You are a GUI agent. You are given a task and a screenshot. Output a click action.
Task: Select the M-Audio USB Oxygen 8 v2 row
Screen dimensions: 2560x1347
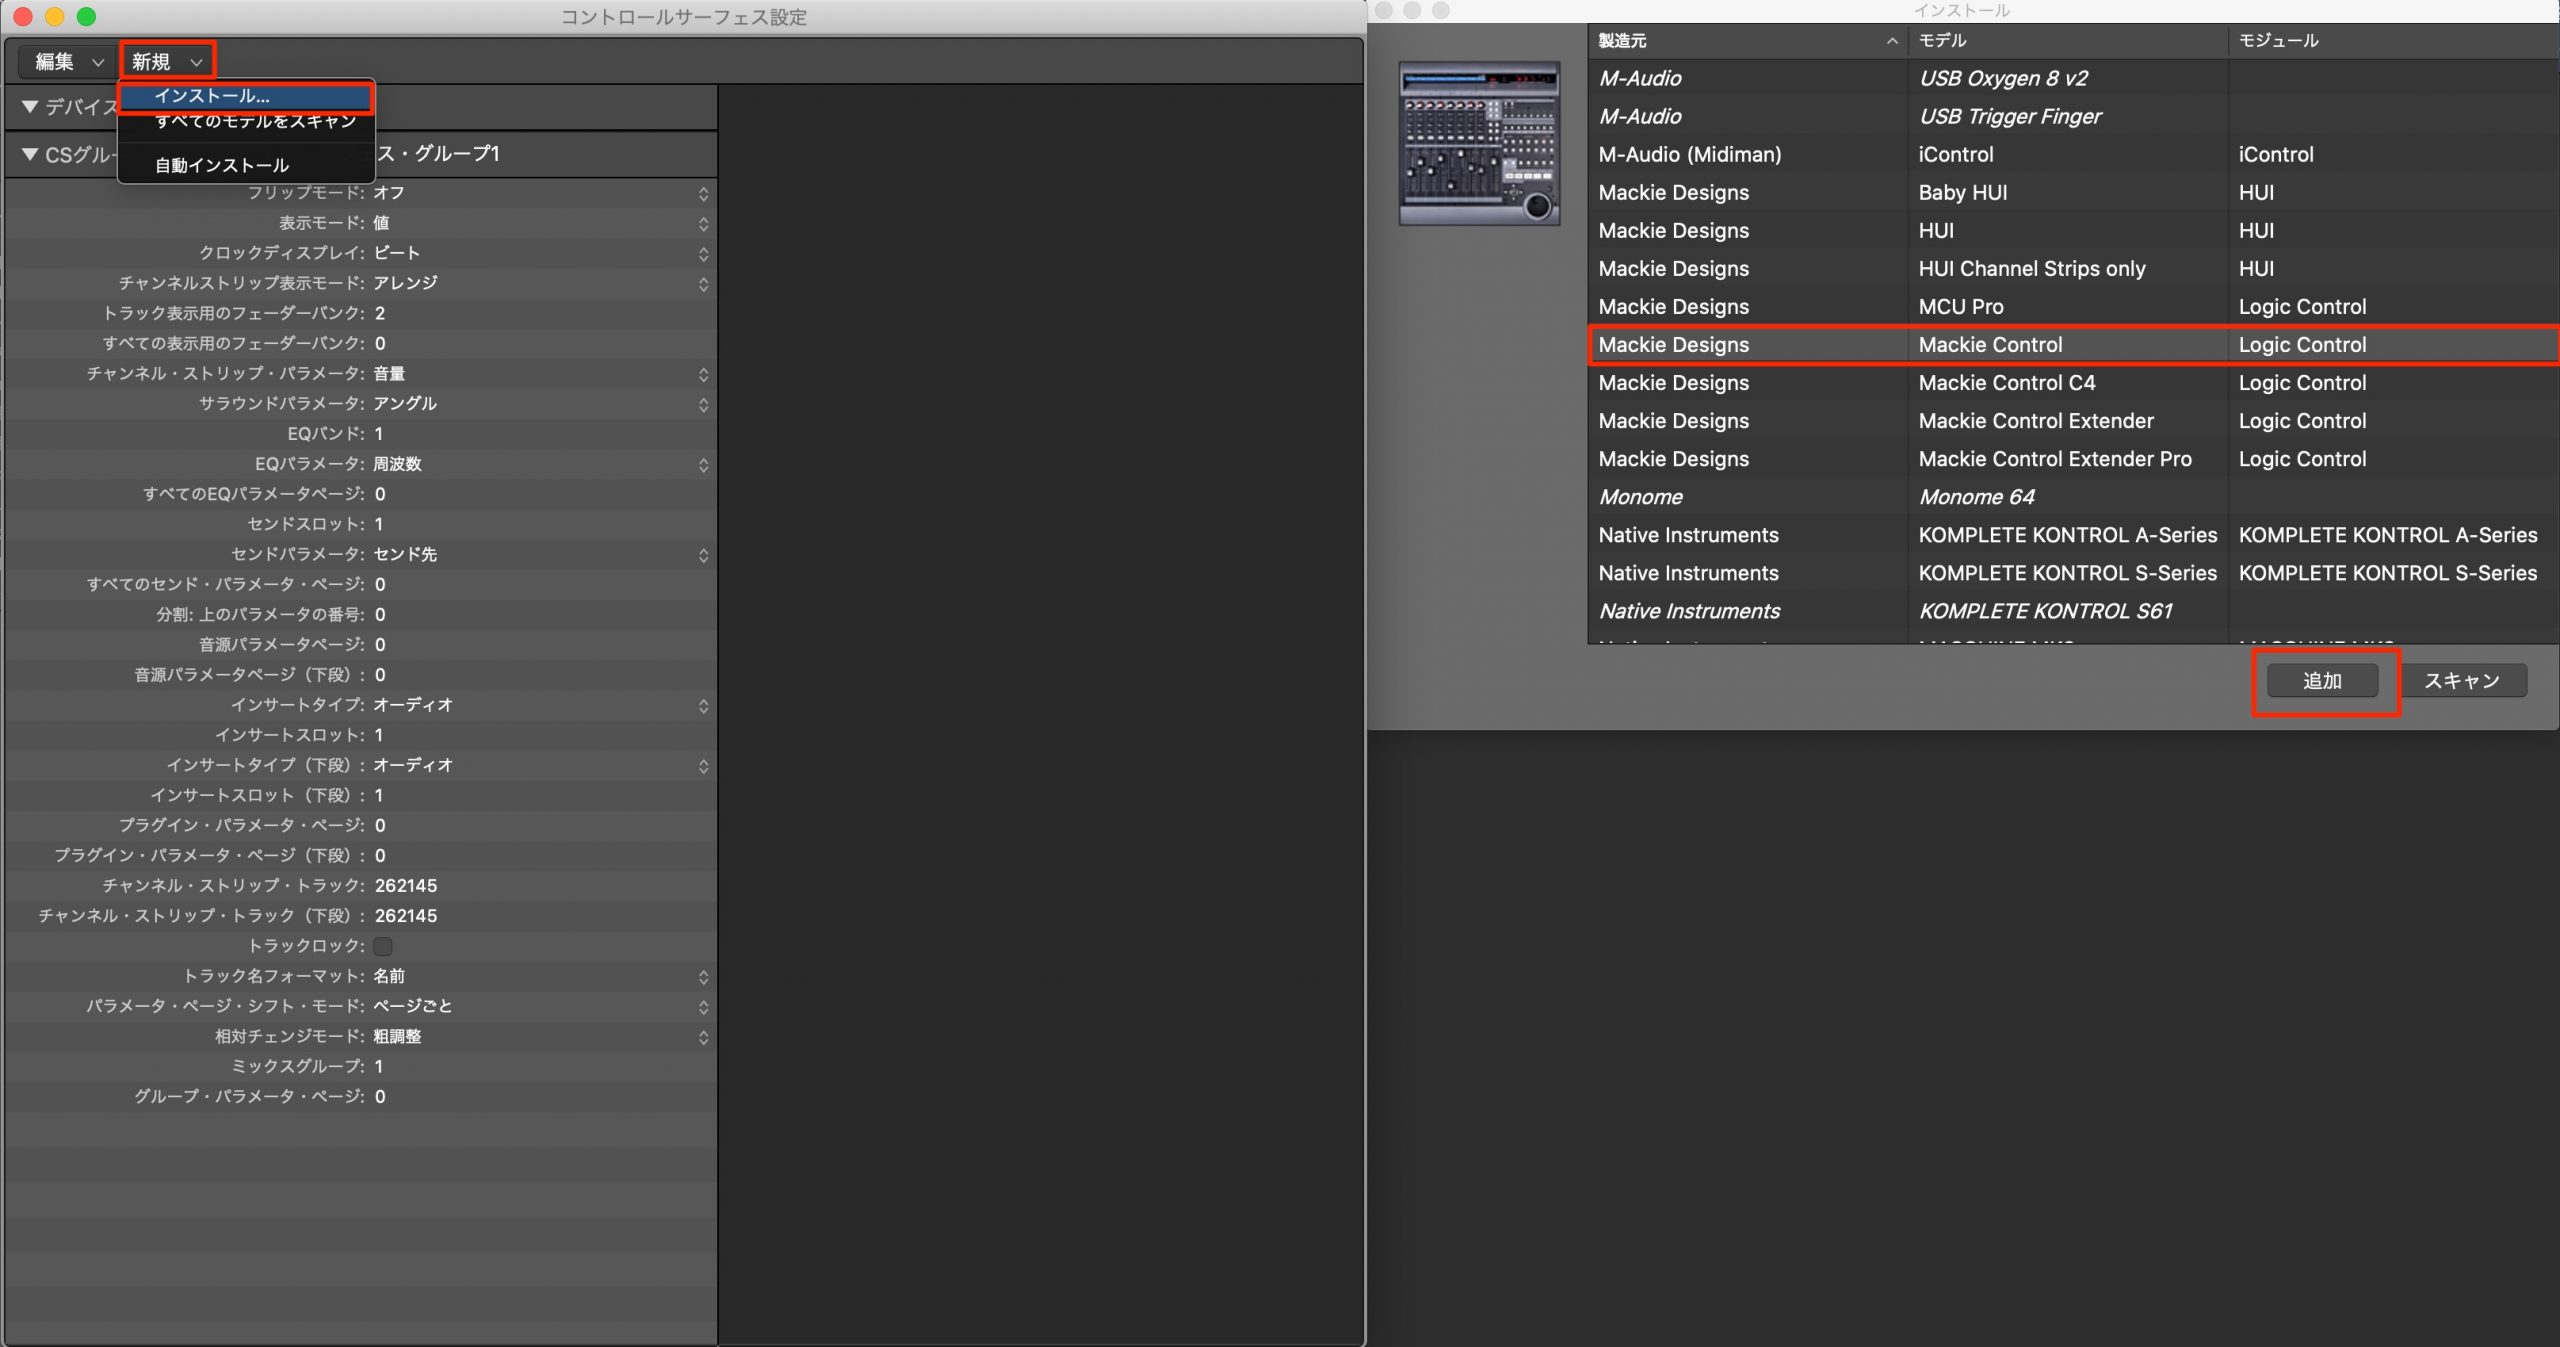2073,78
